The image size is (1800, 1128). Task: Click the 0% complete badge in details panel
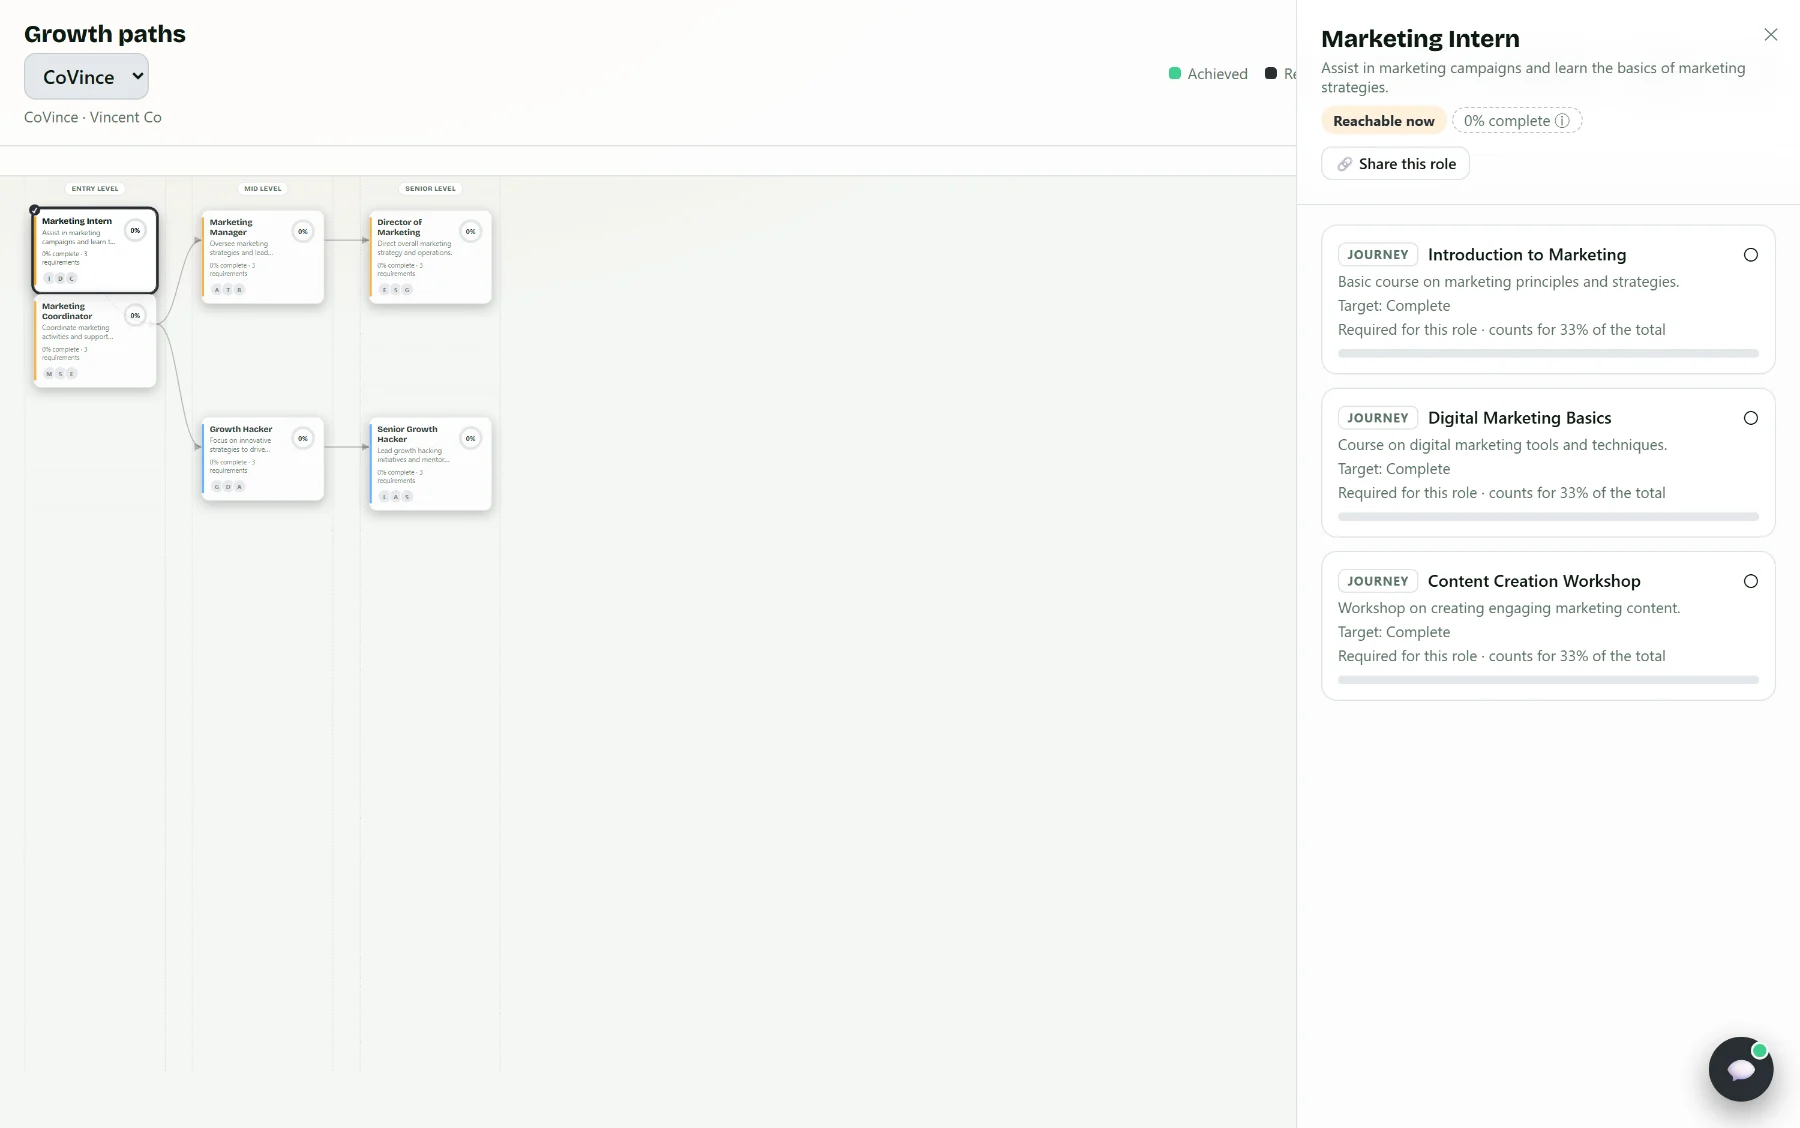pyautogui.click(x=1516, y=121)
